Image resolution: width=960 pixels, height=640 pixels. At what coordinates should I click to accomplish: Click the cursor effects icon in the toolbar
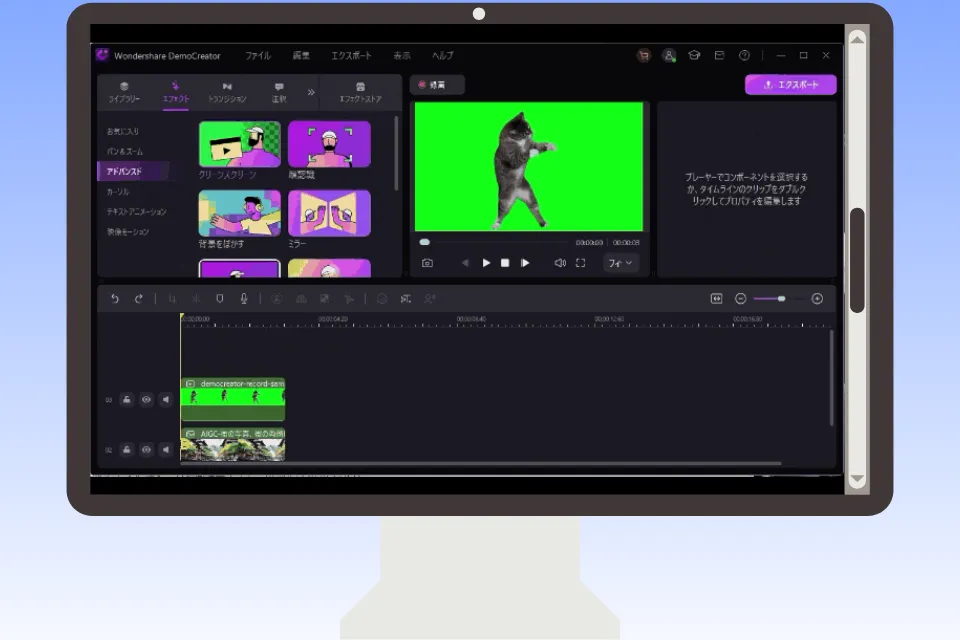[350, 298]
